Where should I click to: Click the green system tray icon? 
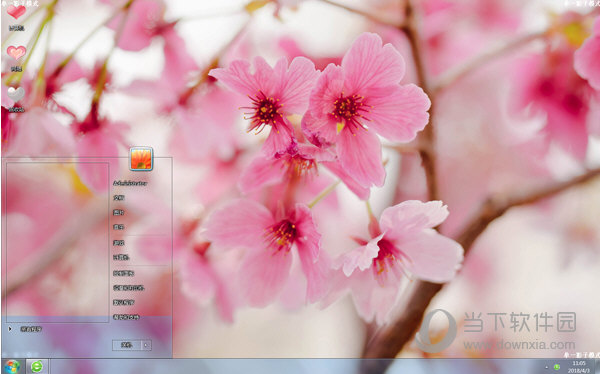[557, 367]
